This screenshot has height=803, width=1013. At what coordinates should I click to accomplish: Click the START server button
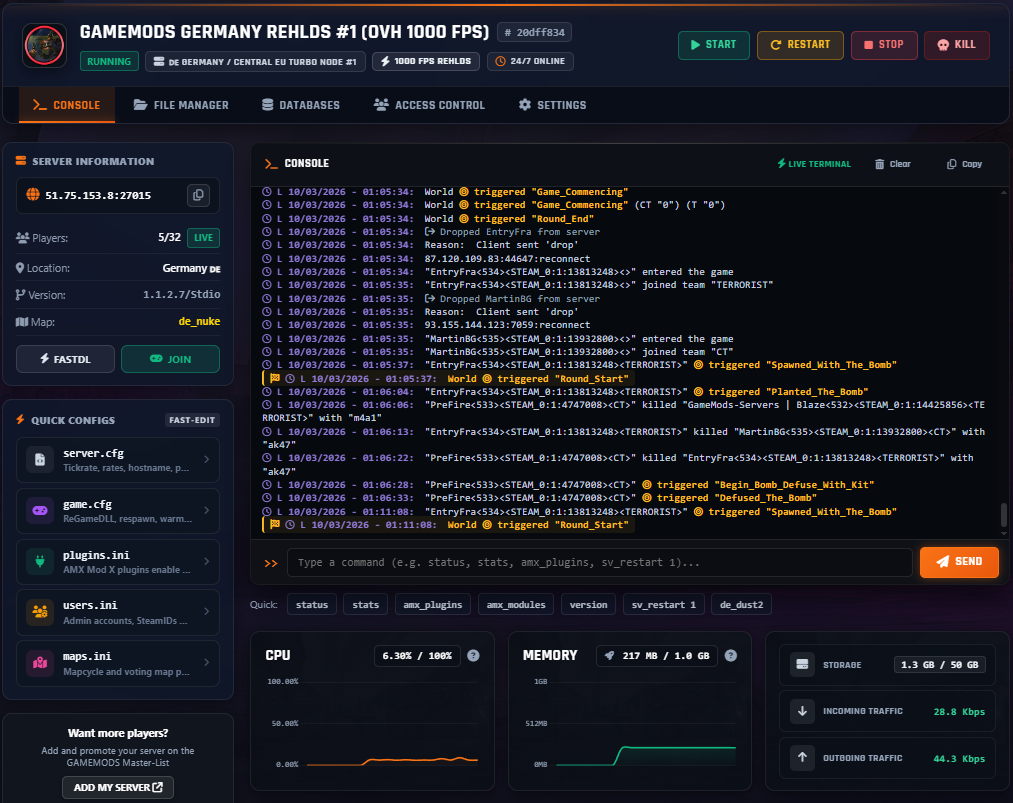713,45
